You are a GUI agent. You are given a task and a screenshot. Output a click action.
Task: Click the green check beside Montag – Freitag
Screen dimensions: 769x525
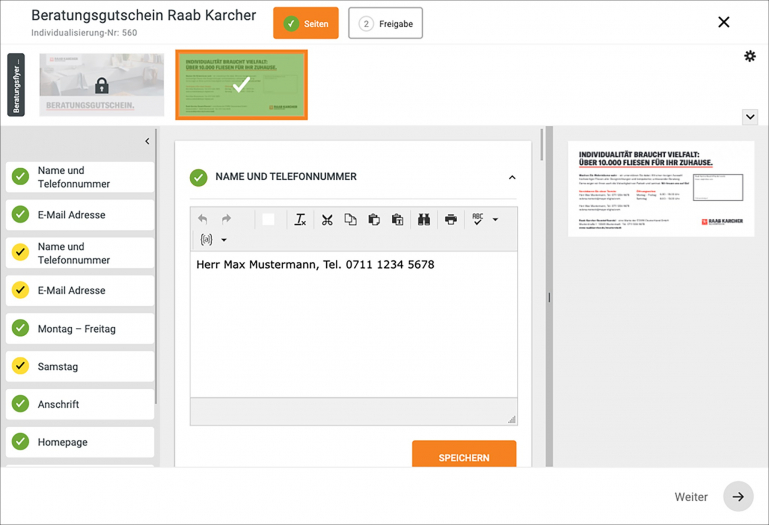(x=20, y=328)
